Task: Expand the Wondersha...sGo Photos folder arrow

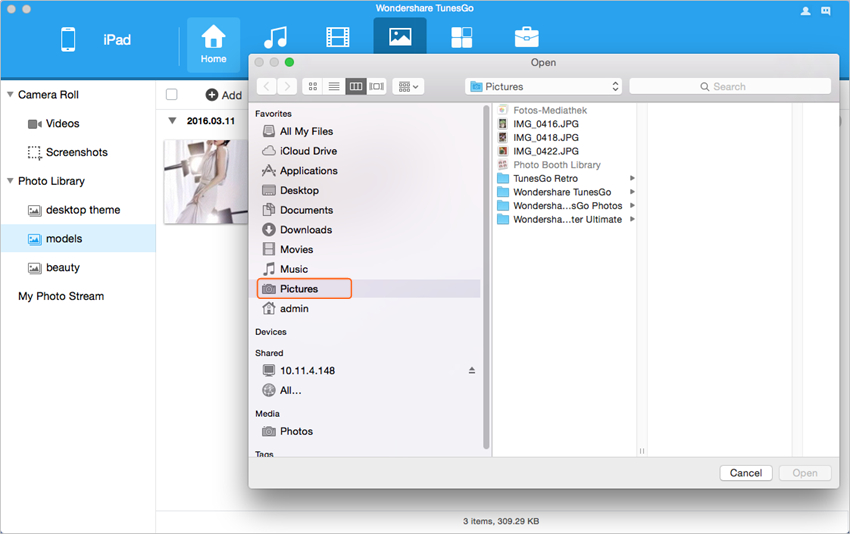Action: click(x=632, y=205)
